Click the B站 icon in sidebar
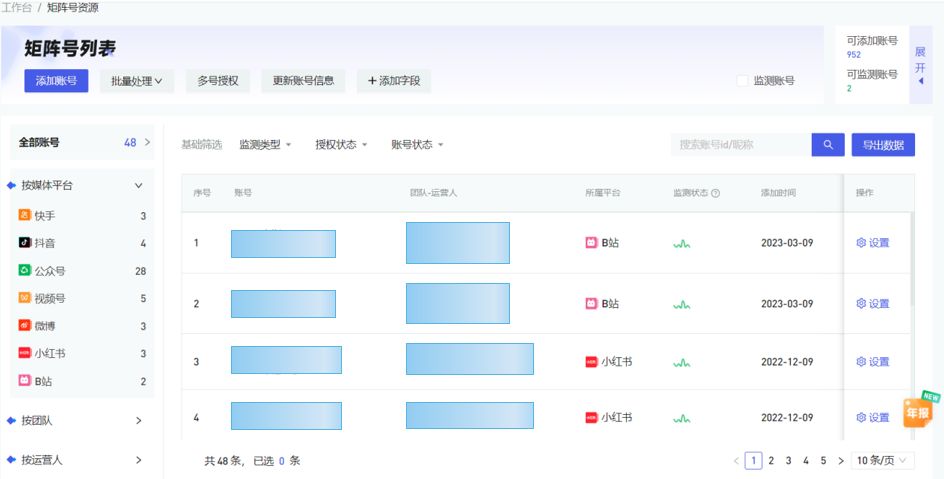944x479 pixels. pos(24,380)
